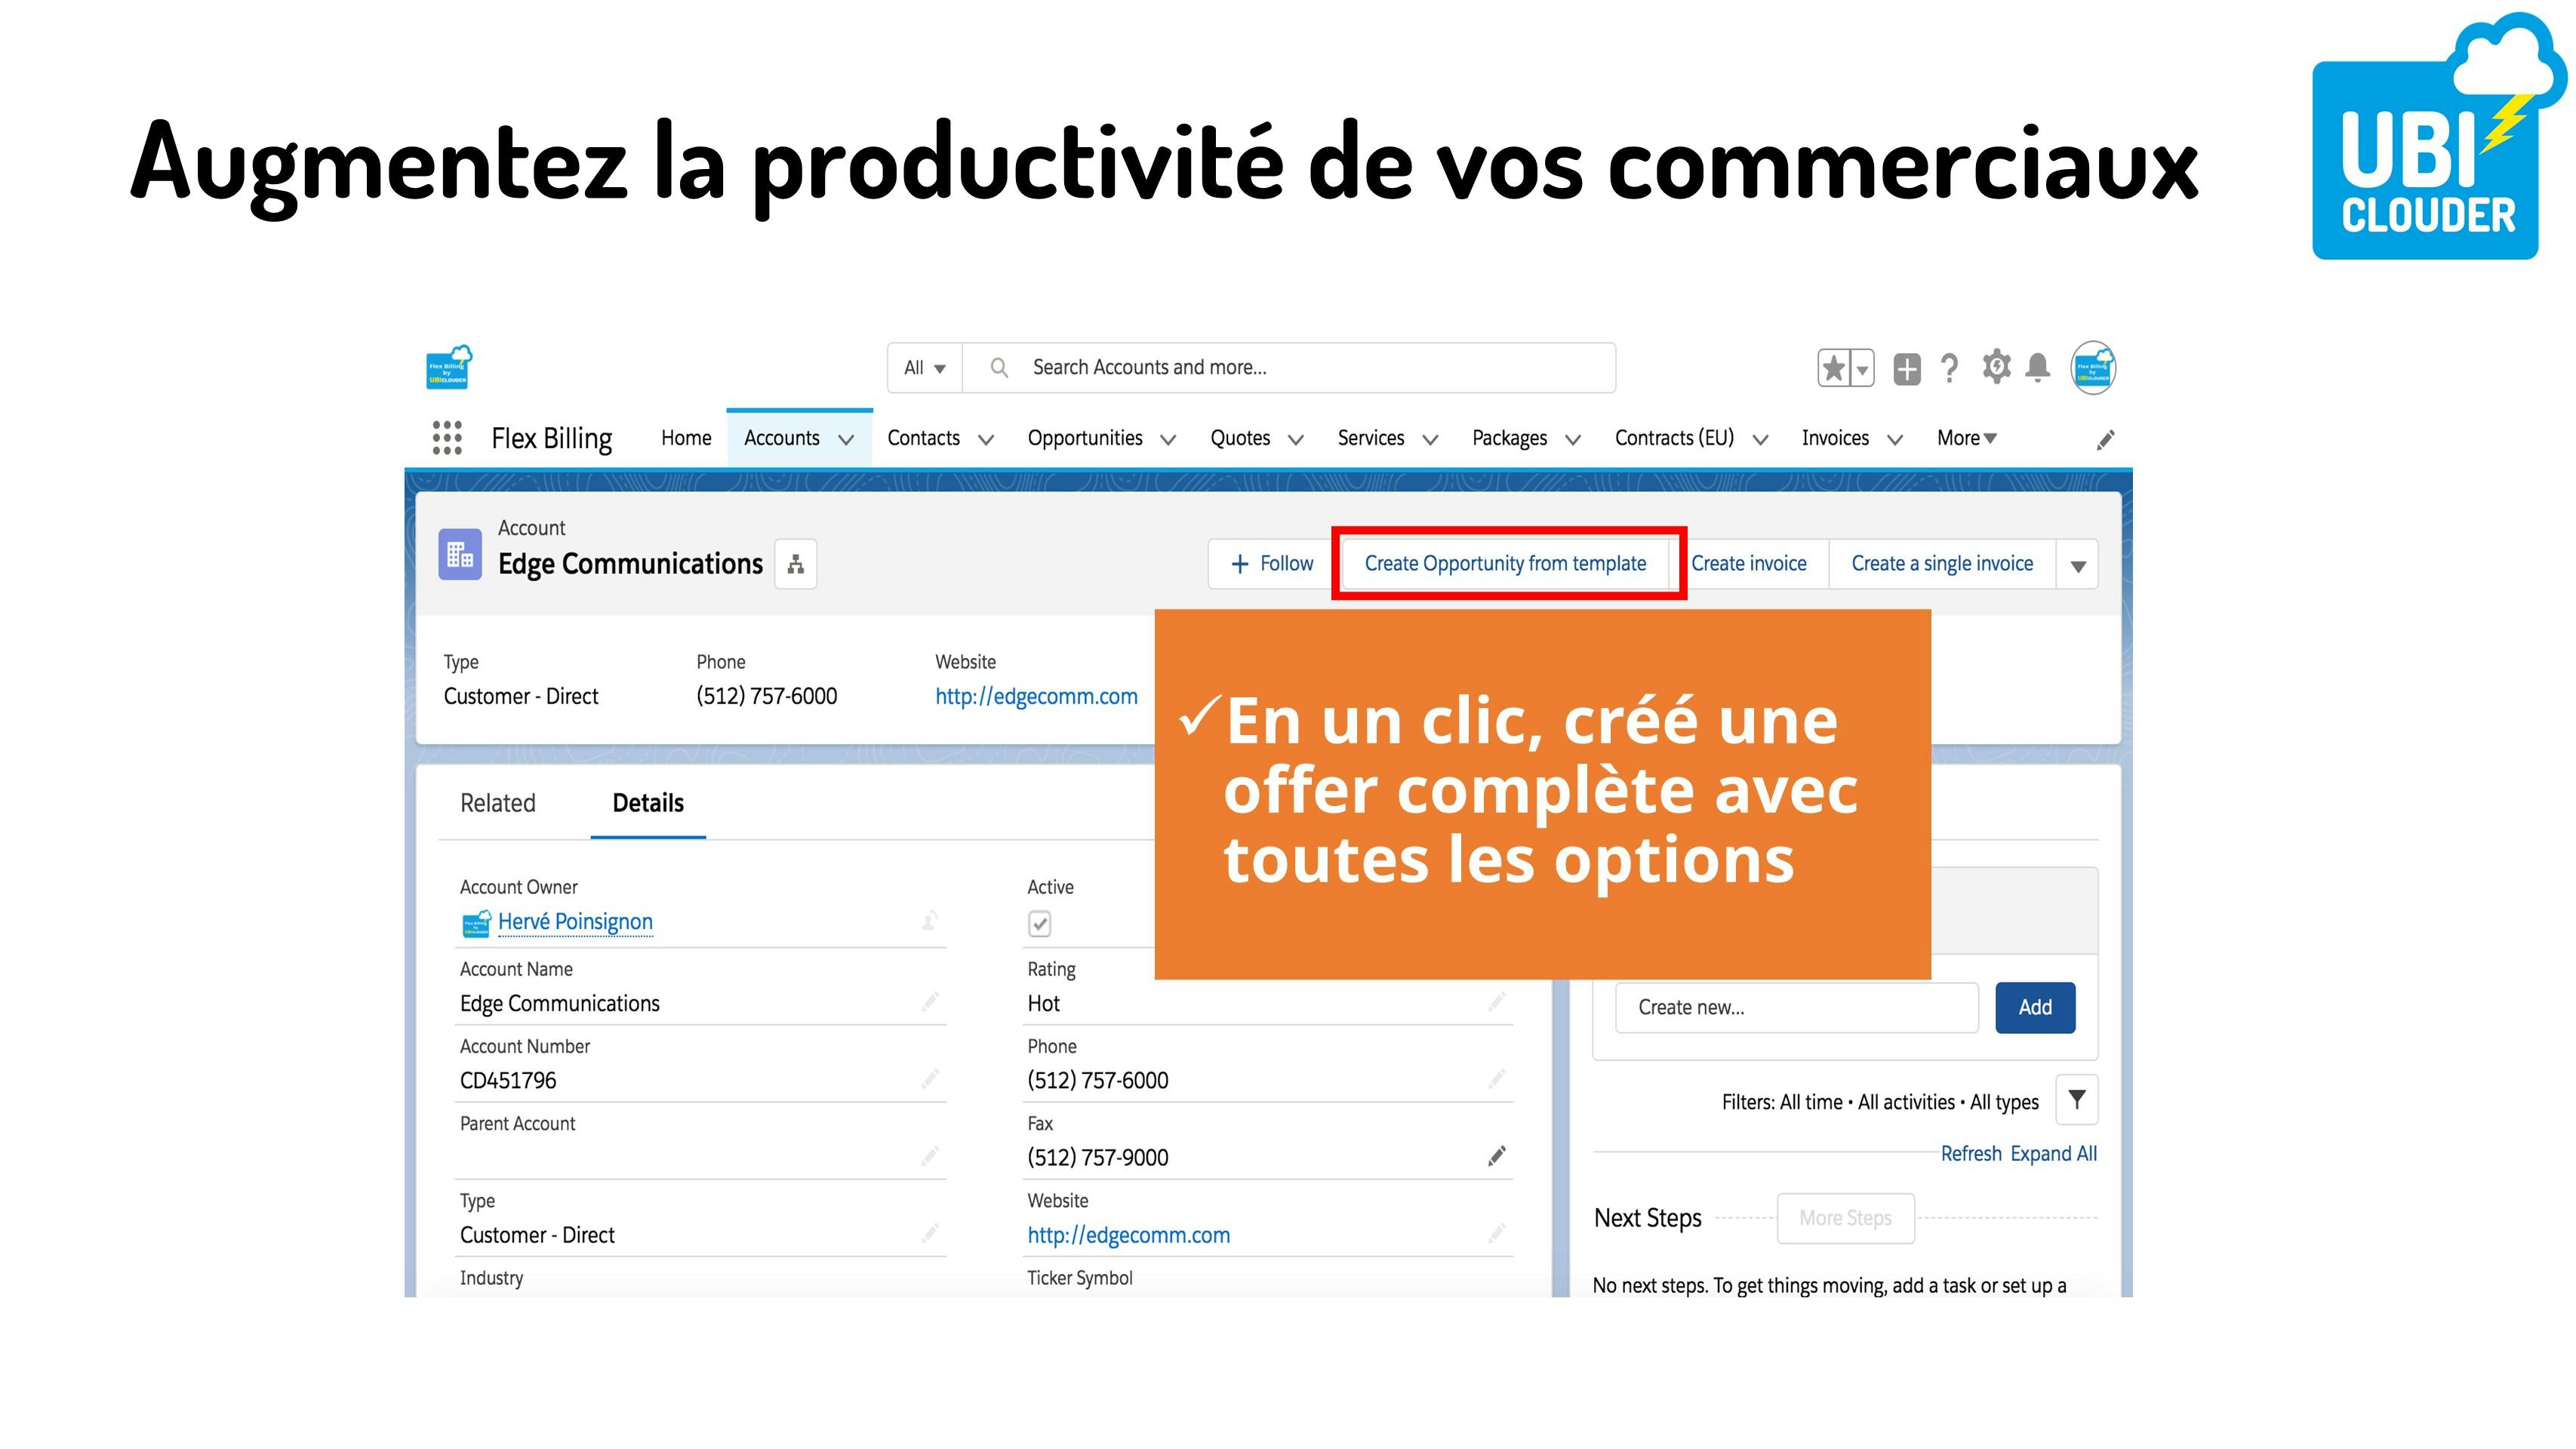Open the favorites list dropdown arrow
2576x1449 pixels.
coord(1862,369)
